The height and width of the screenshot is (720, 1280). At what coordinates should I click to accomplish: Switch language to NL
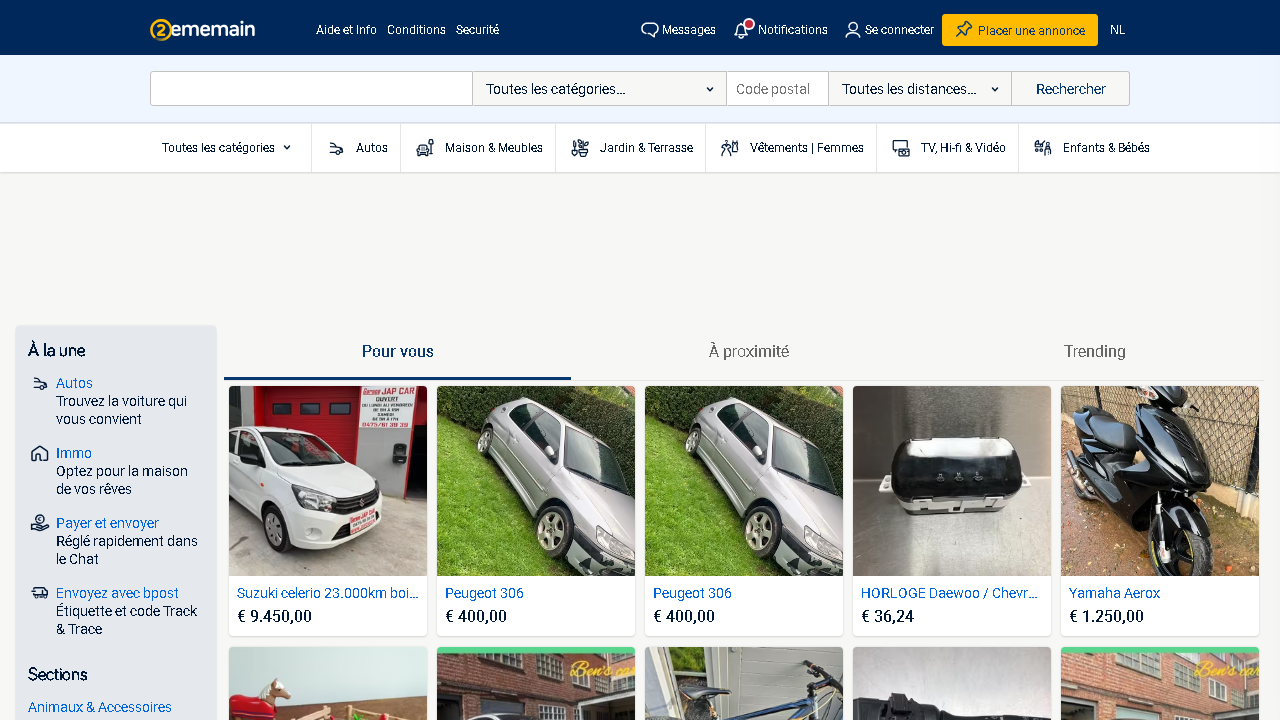coord(1118,30)
